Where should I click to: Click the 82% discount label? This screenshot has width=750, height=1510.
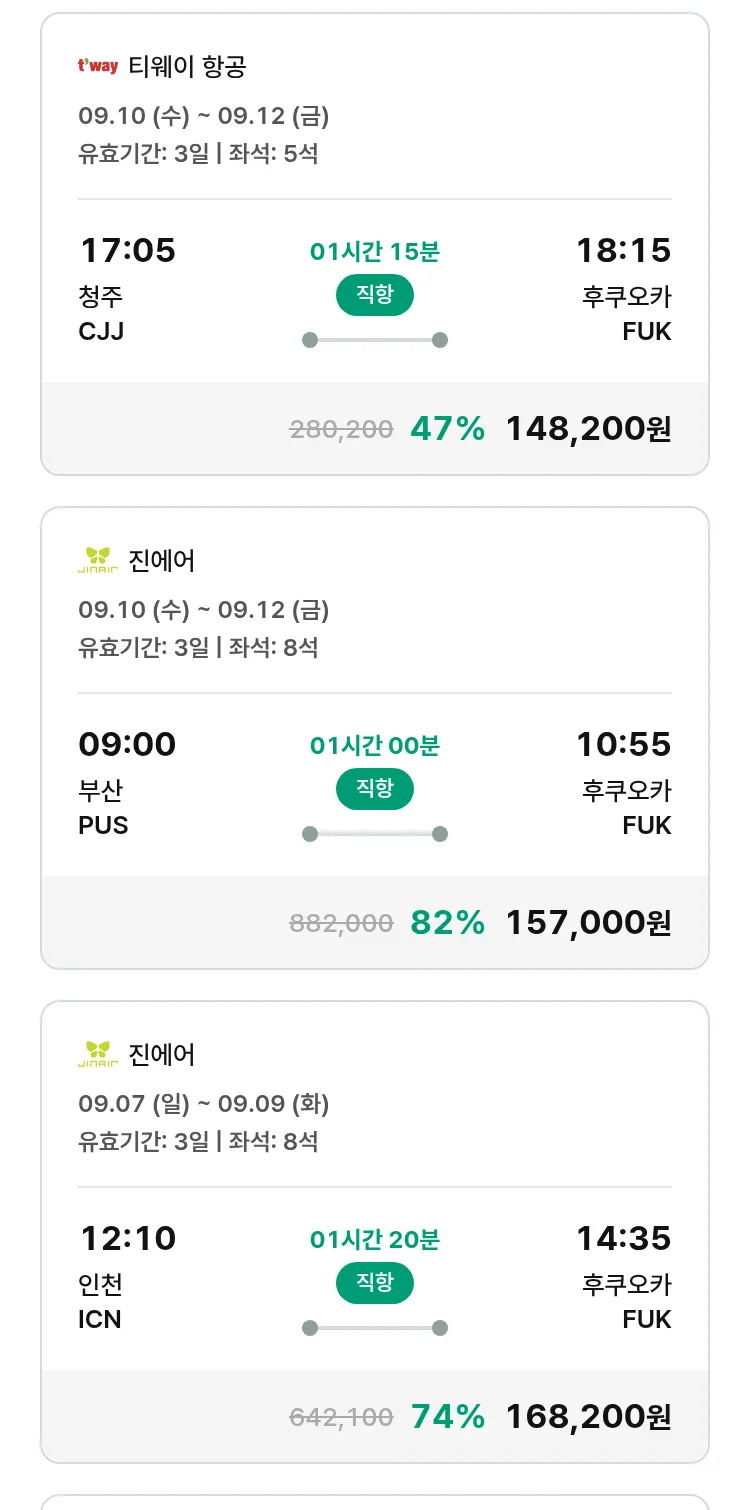(x=447, y=923)
